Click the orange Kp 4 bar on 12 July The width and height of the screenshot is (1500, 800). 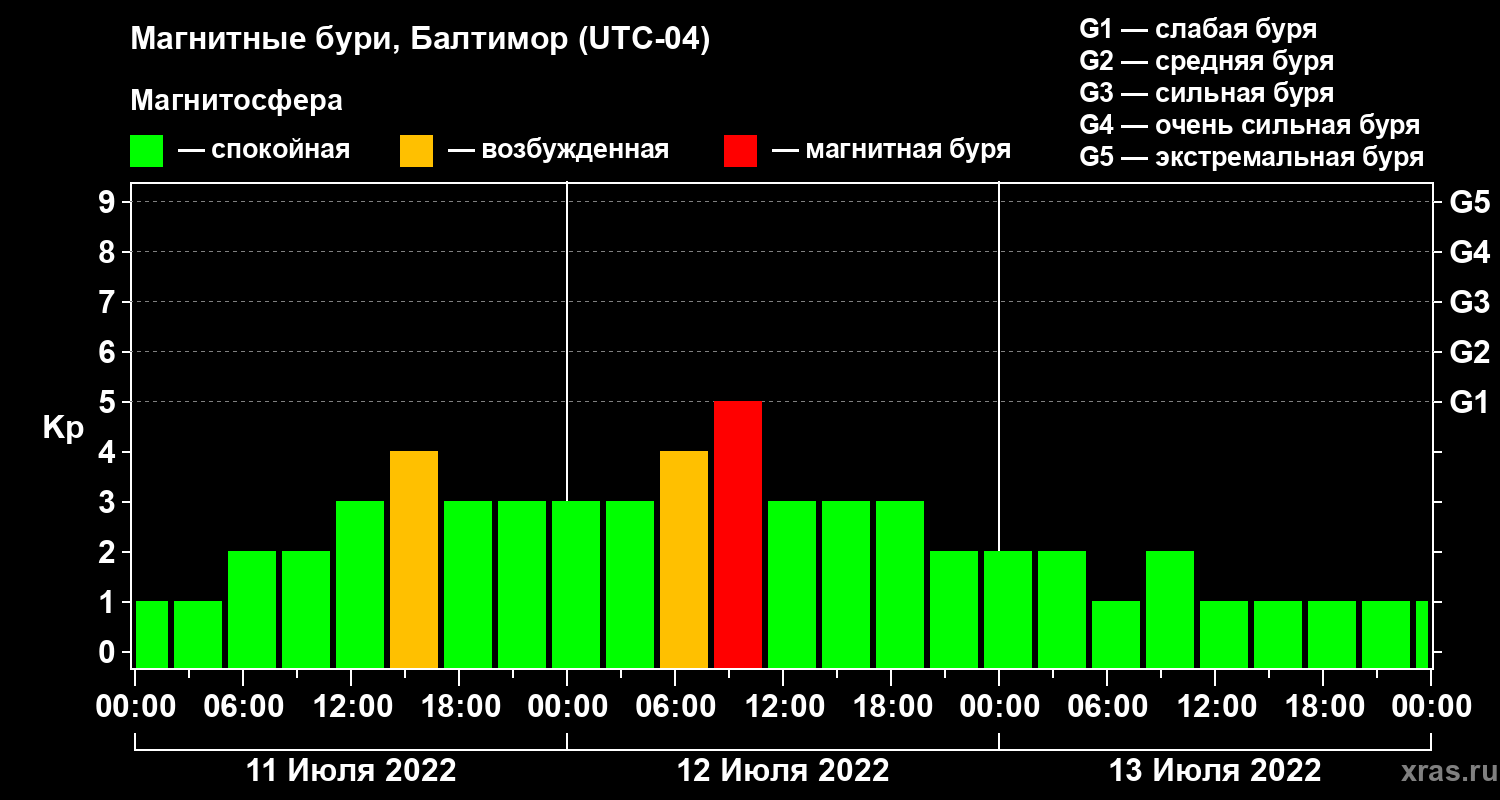tap(684, 560)
